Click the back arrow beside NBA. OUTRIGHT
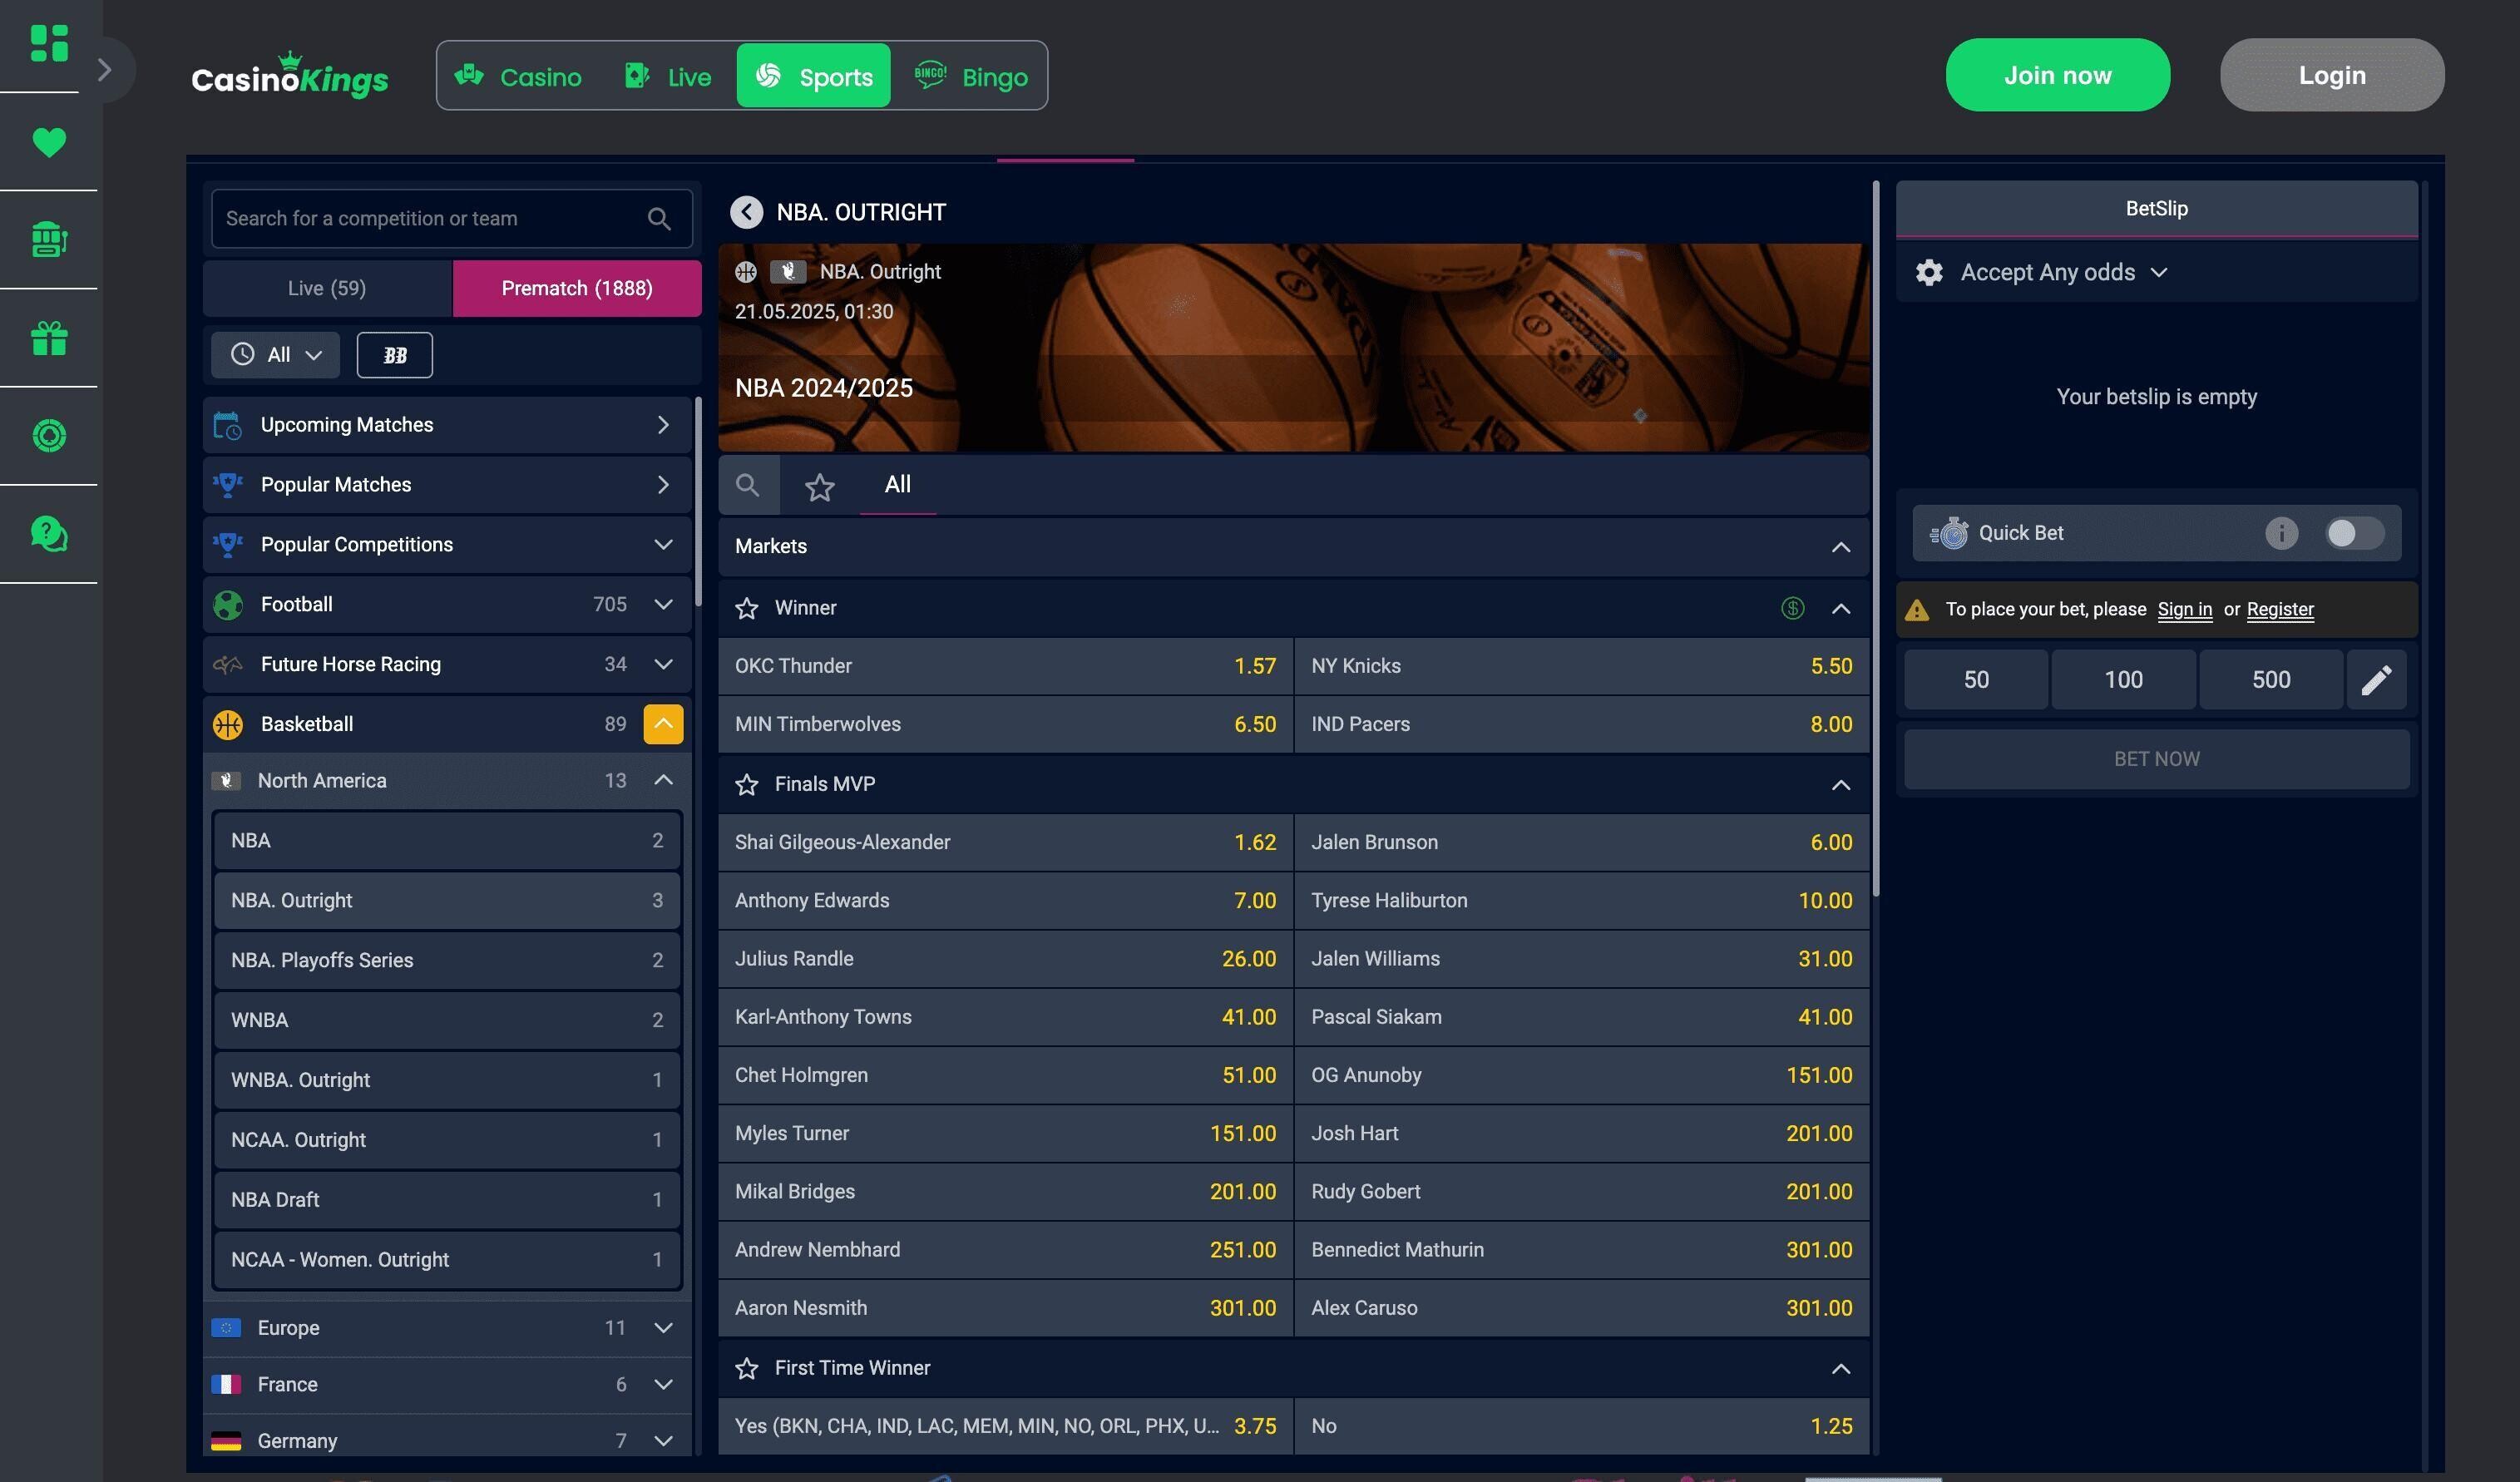 tap(746, 212)
